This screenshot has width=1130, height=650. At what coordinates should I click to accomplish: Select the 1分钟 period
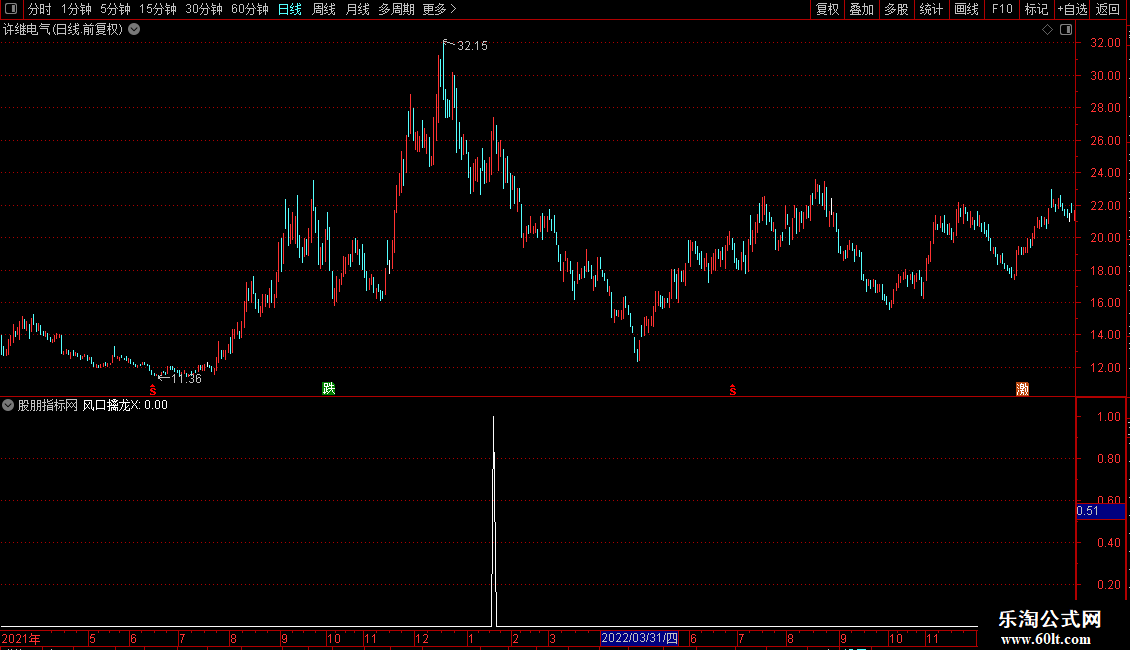[x=76, y=9]
